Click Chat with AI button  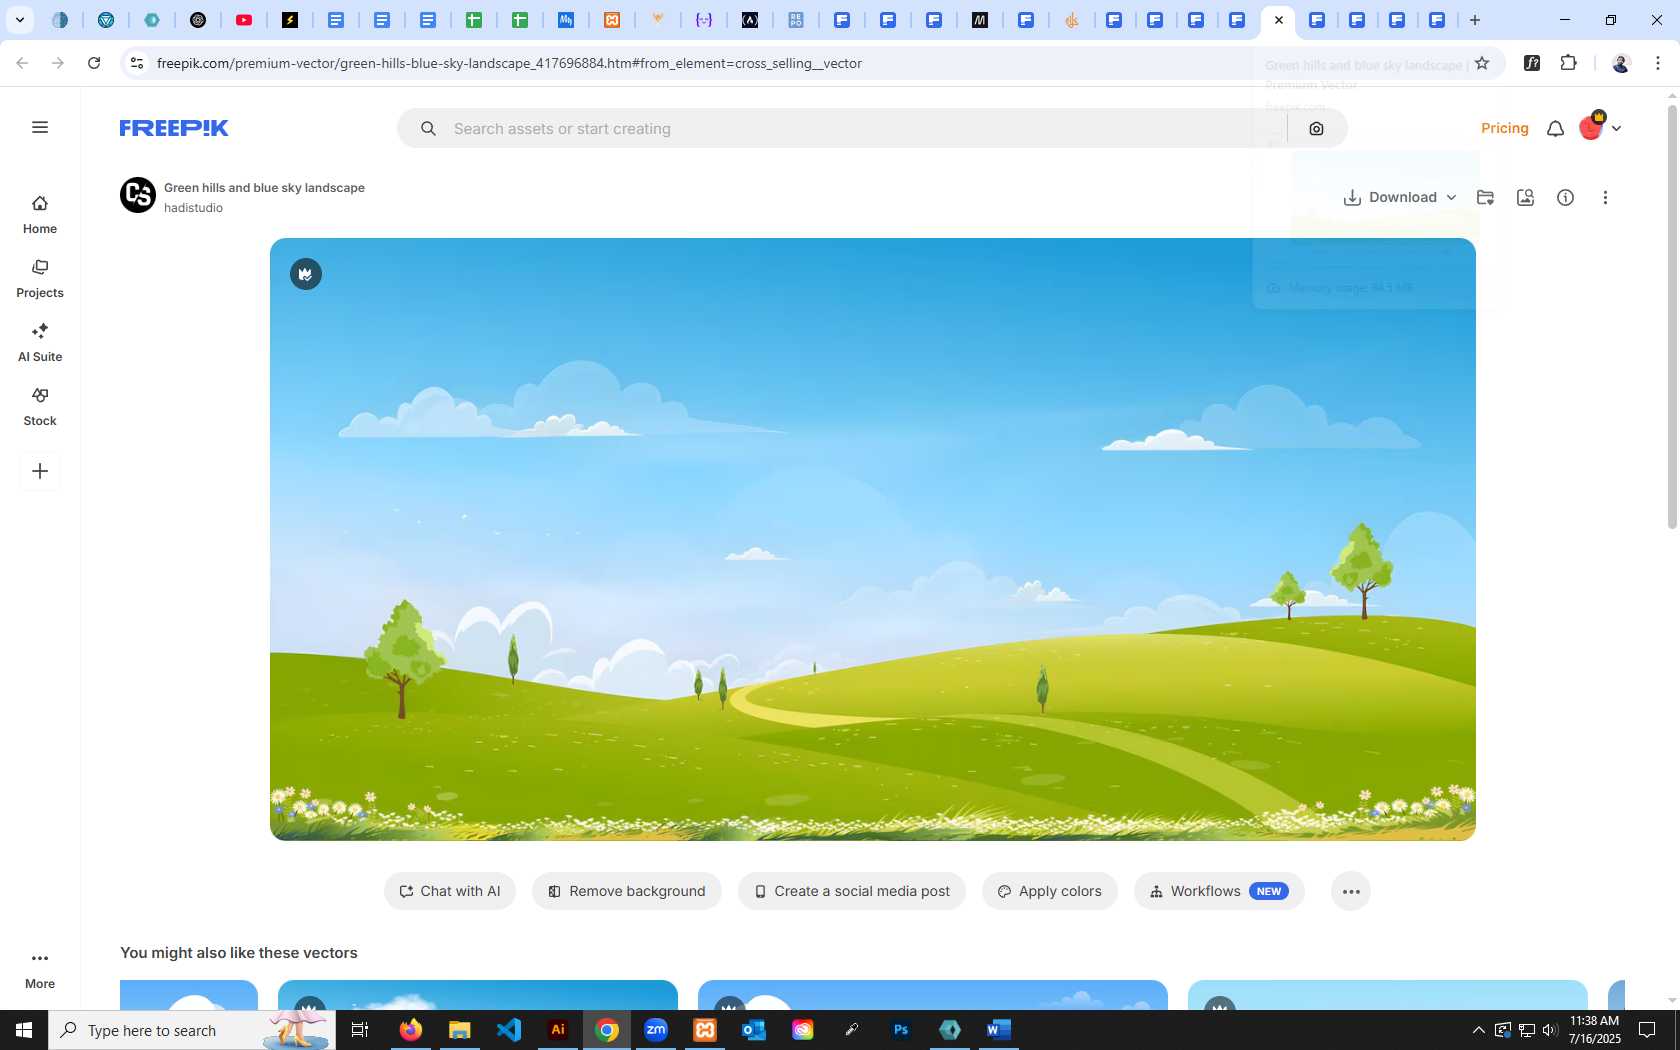pos(450,891)
